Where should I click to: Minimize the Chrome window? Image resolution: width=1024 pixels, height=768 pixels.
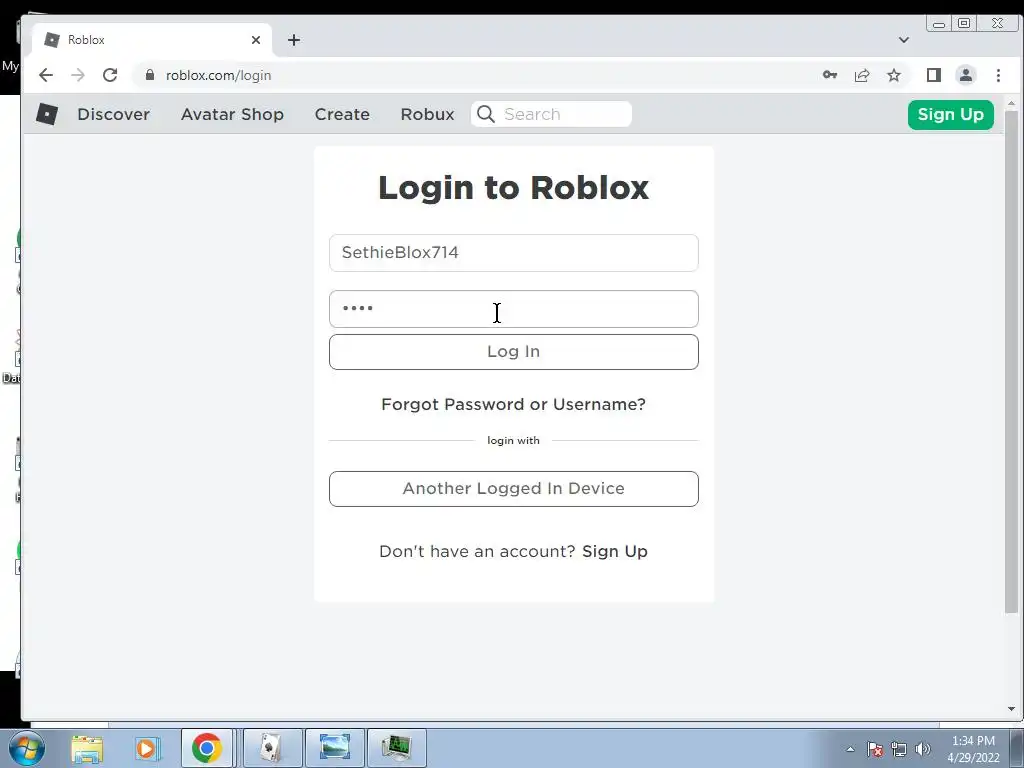coord(939,24)
